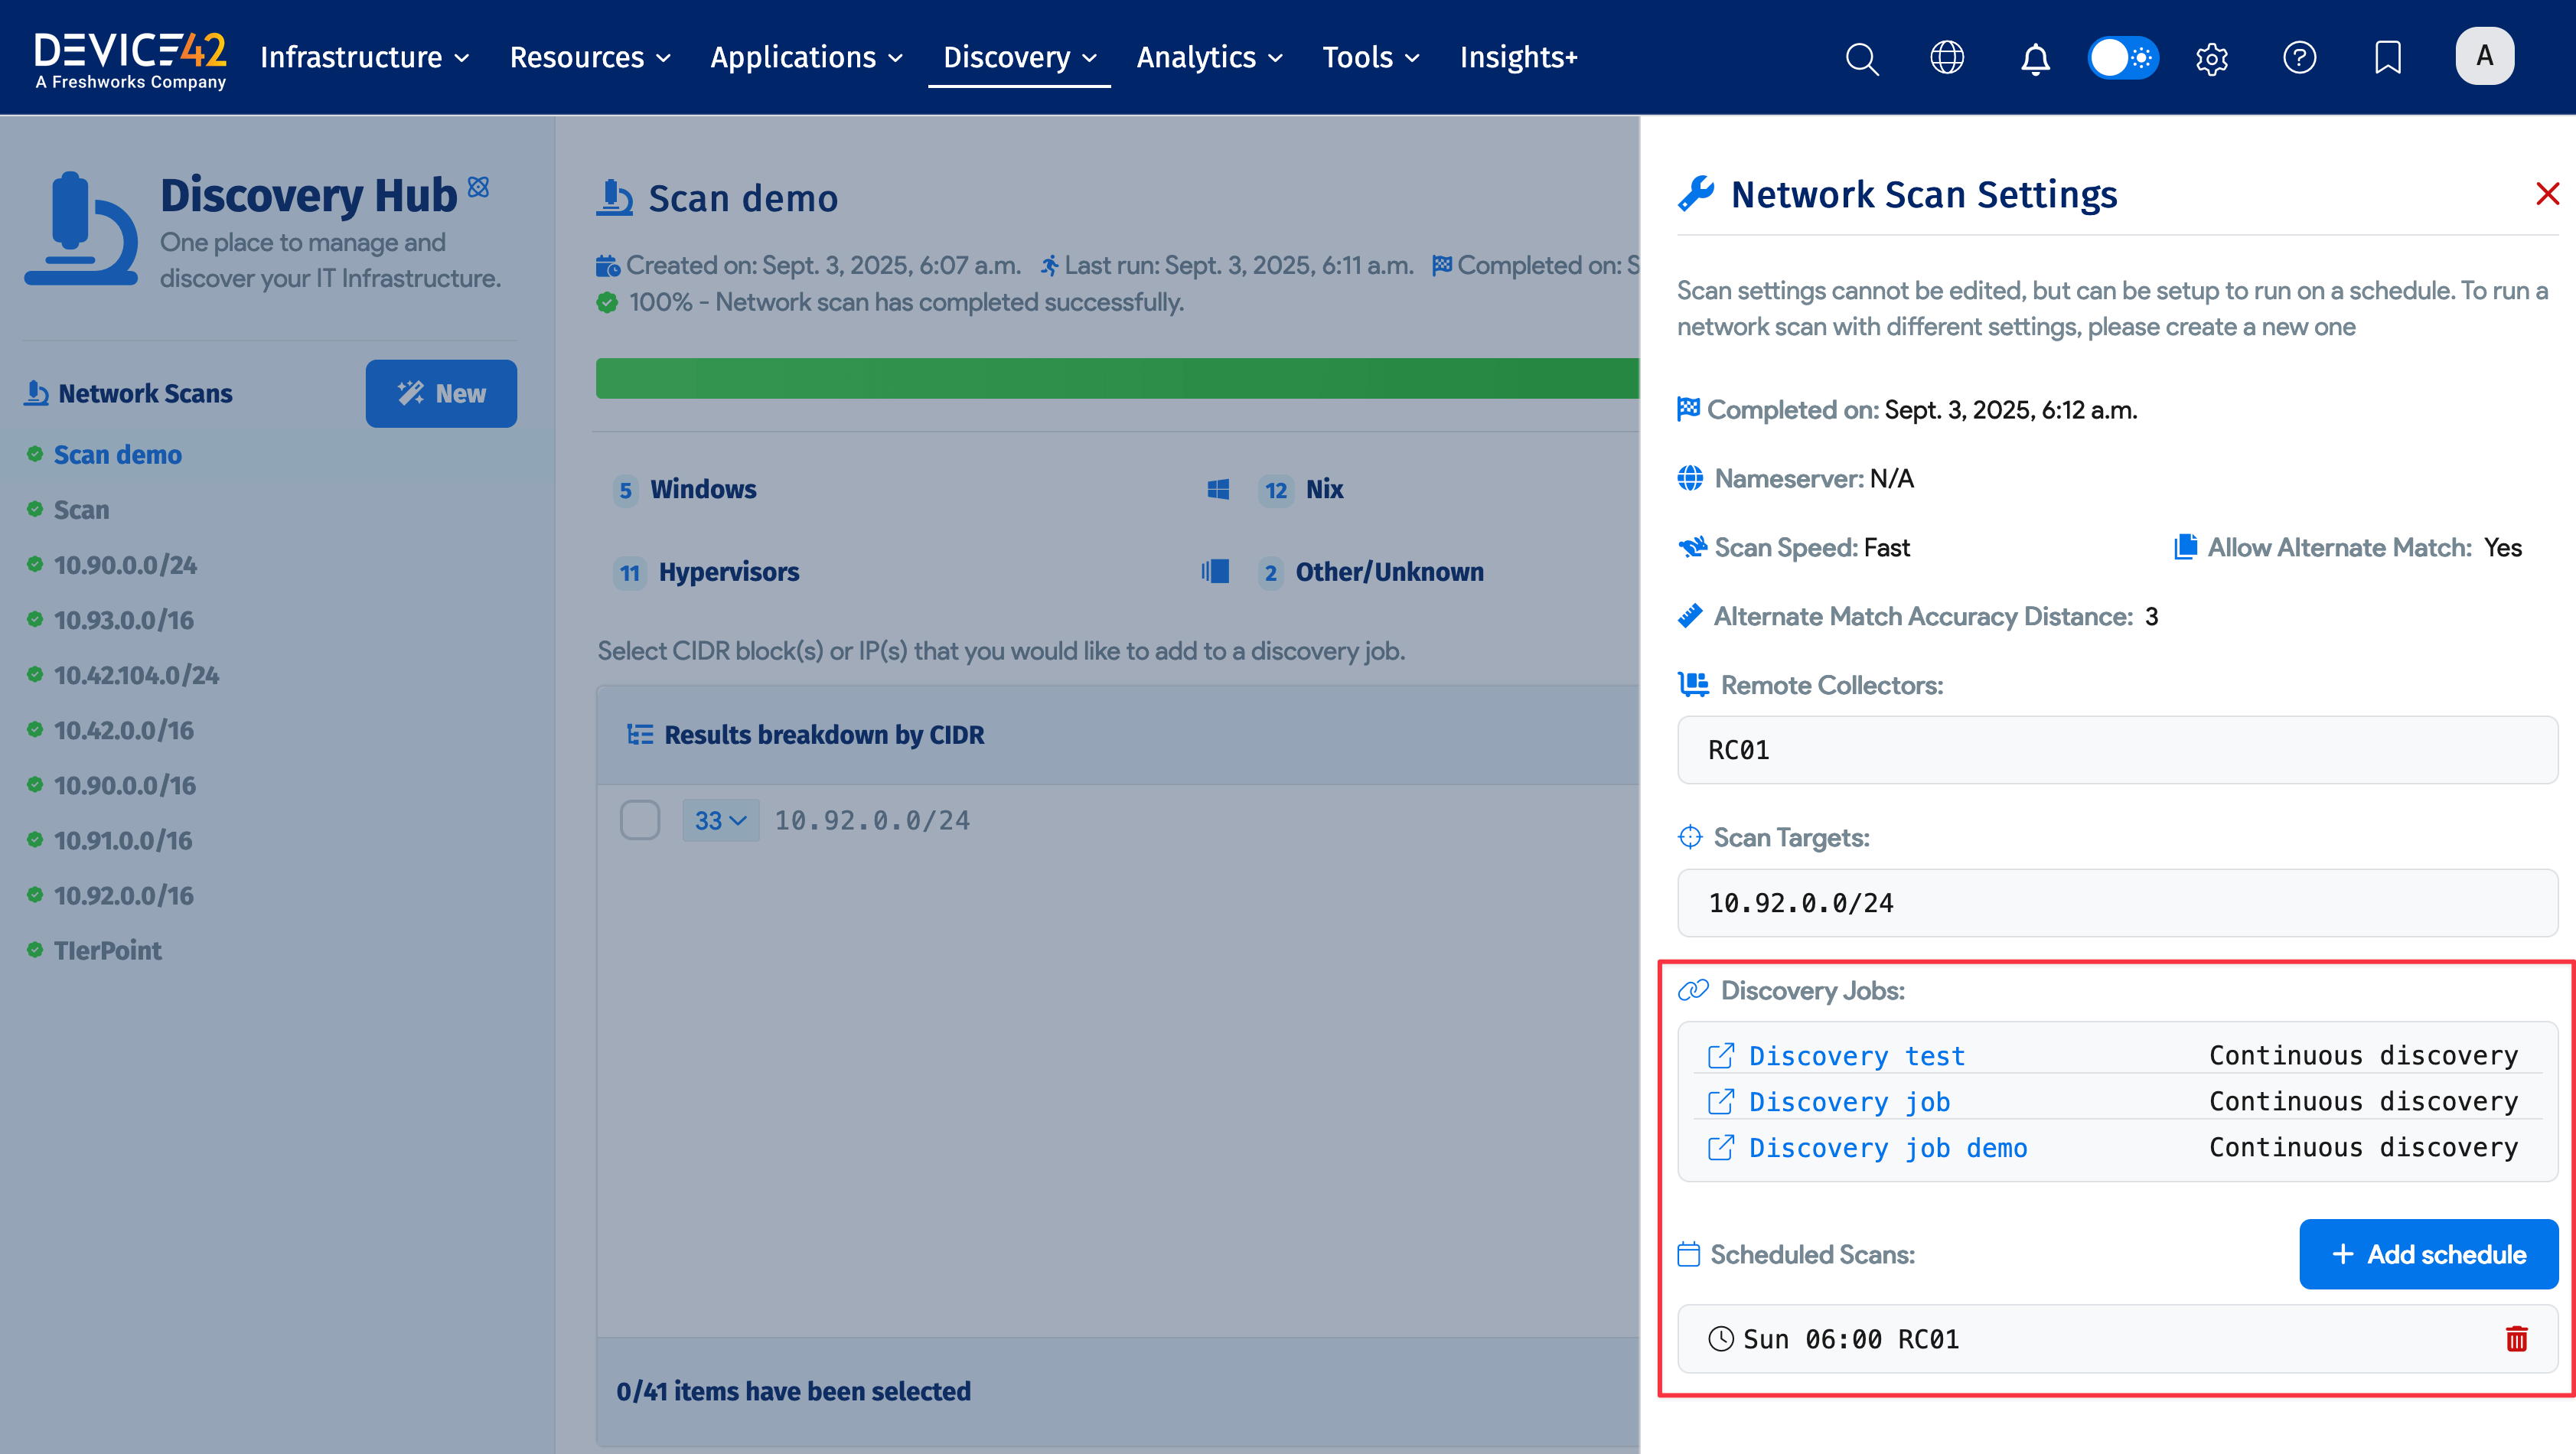Check the 10.92.0.0/24 CIDR checkbox

tap(640, 819)
